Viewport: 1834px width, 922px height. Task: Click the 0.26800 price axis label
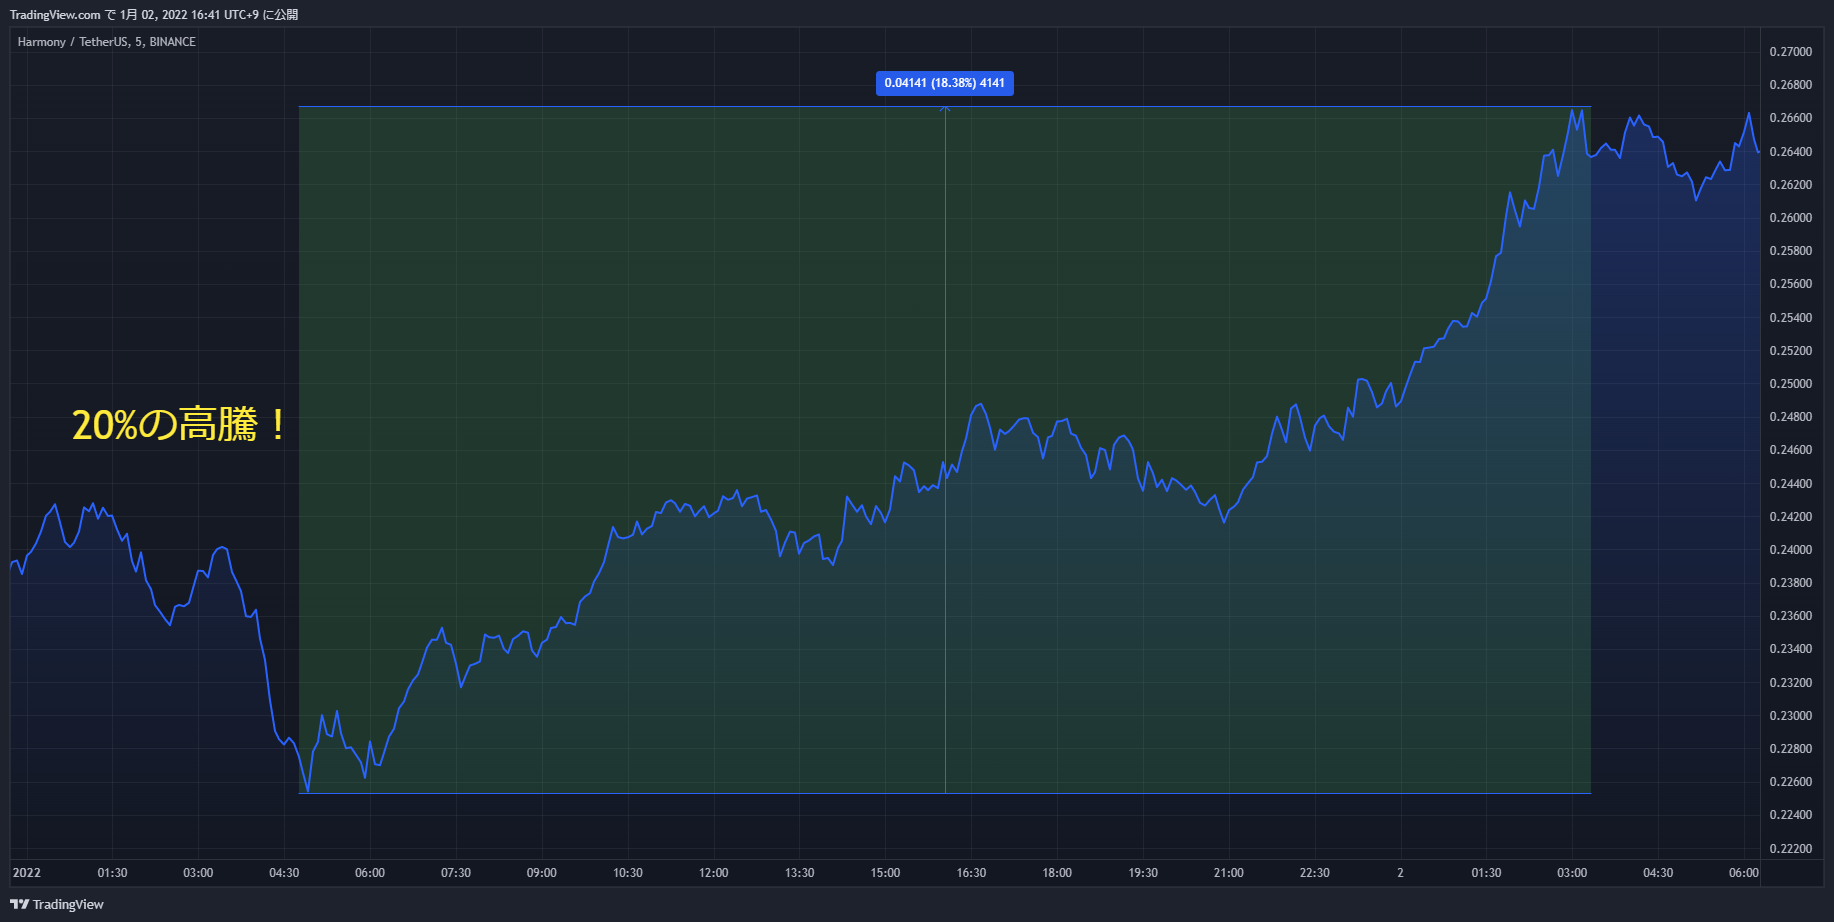point(1791,85)
